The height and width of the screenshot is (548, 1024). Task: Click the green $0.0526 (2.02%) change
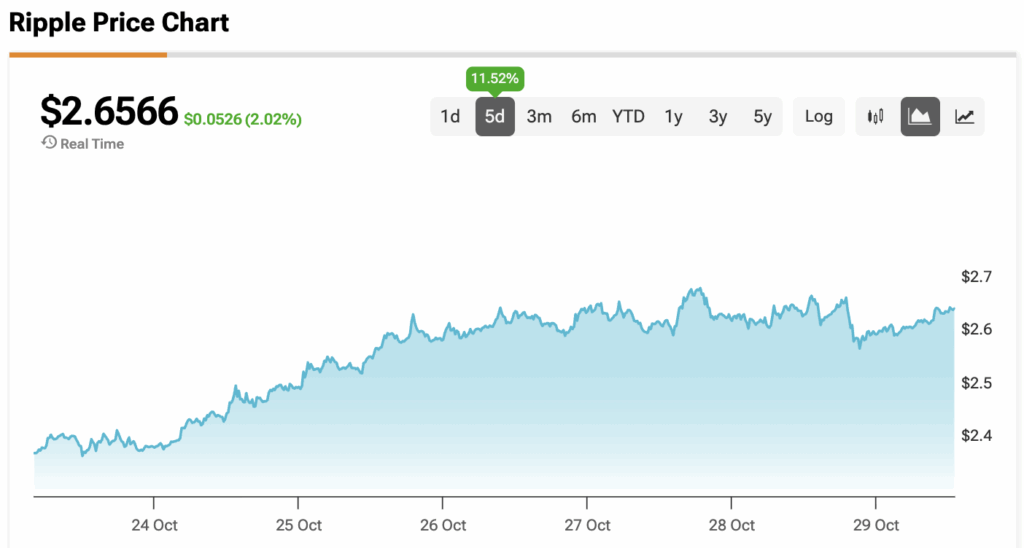click(243, 119)
